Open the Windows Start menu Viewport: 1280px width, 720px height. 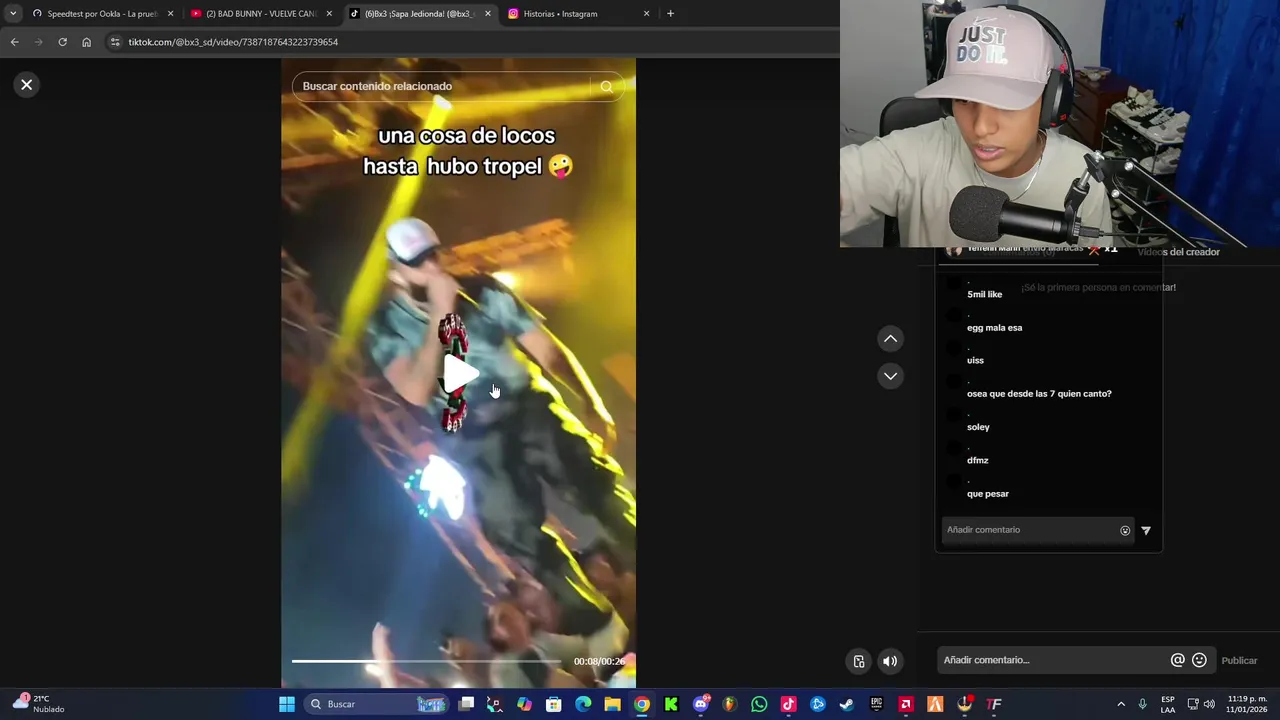click(287, 704)
